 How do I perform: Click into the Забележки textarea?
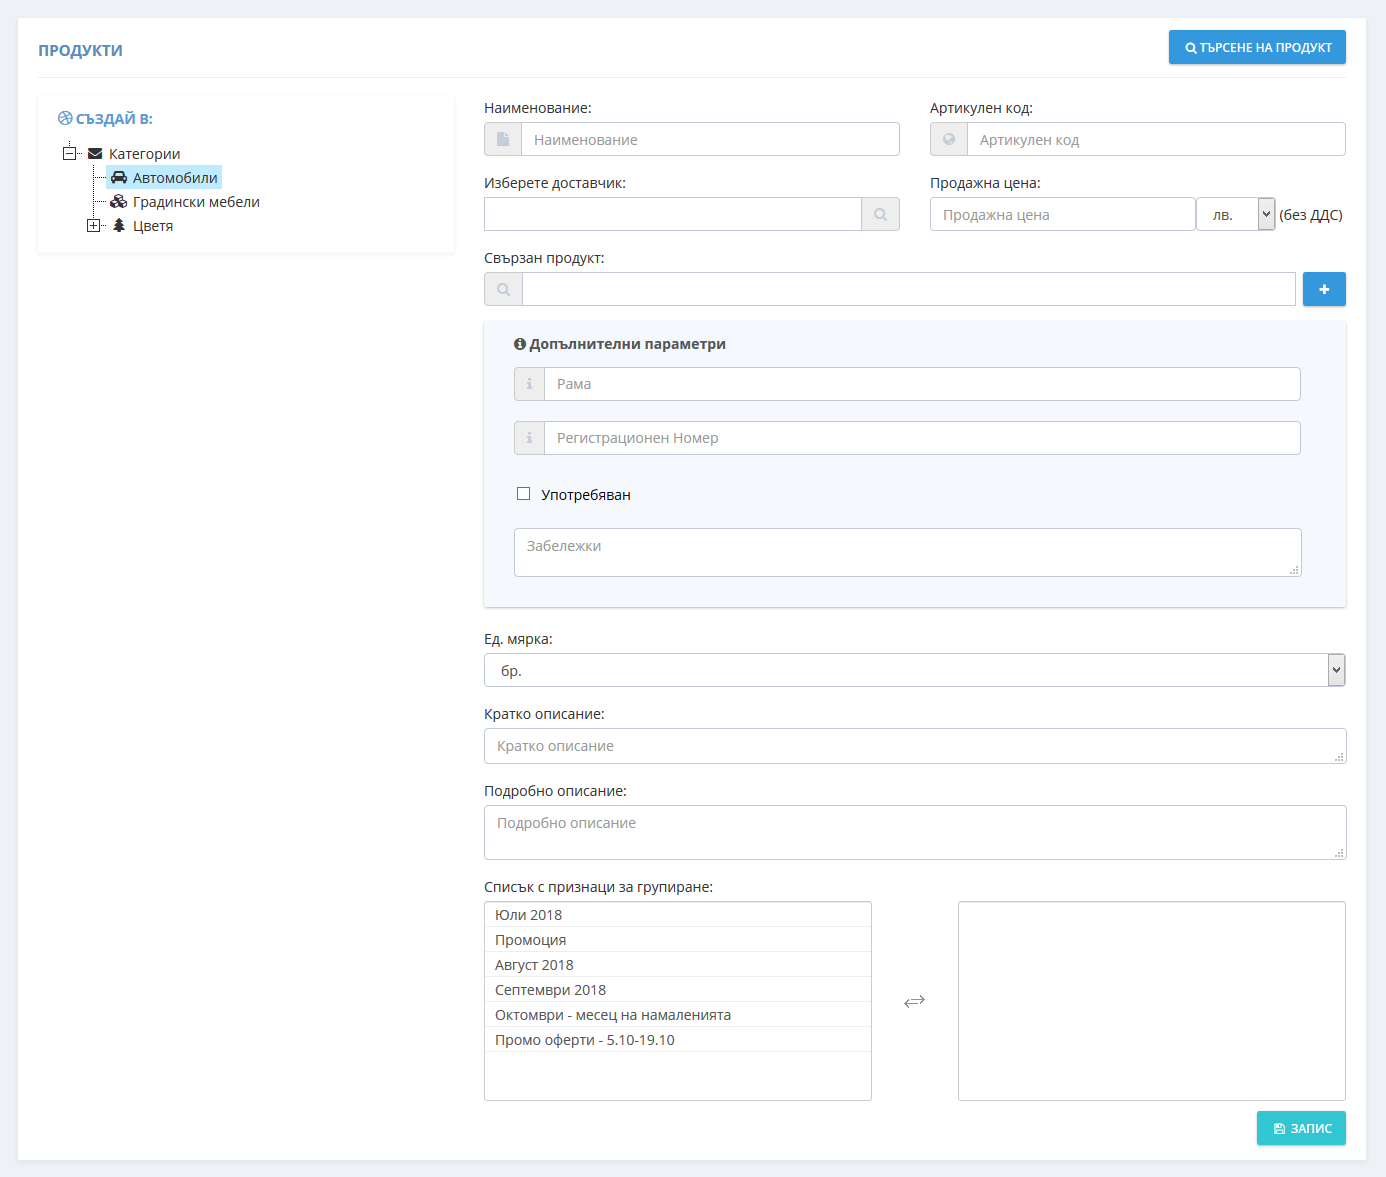pyautogui.click(x=908, y=552)
